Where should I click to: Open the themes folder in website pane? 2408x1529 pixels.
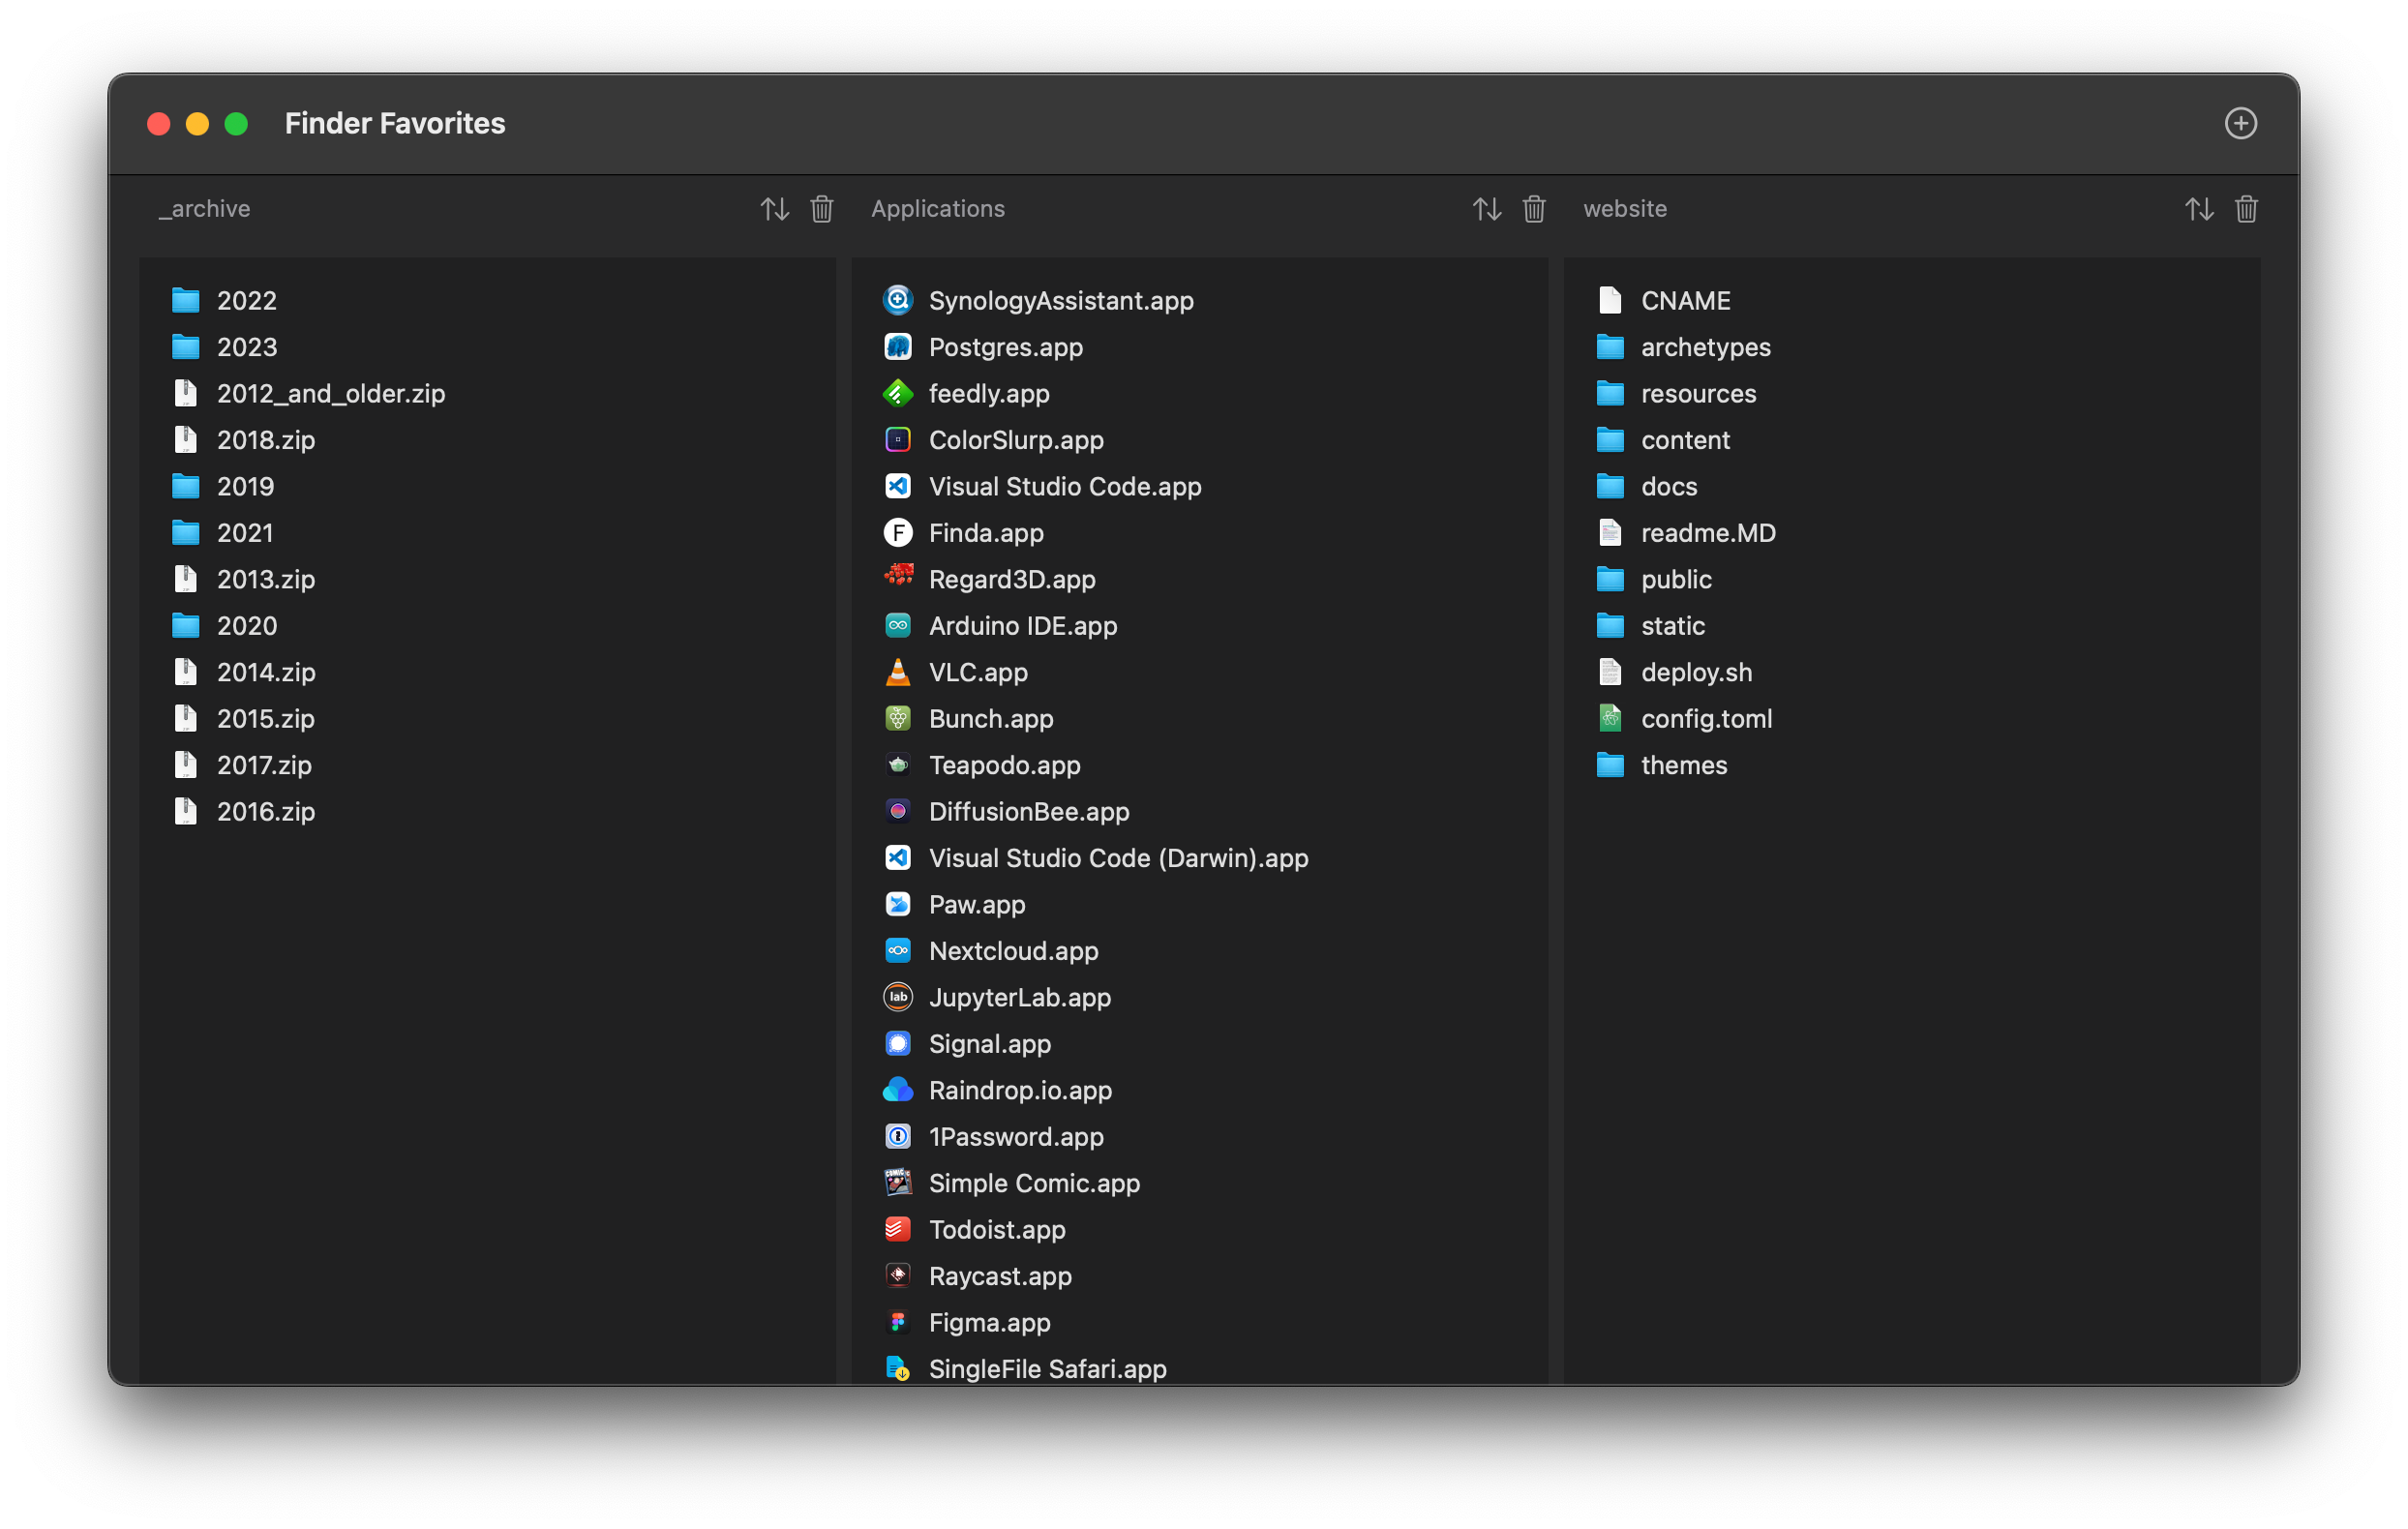(x=1684, y=765)
